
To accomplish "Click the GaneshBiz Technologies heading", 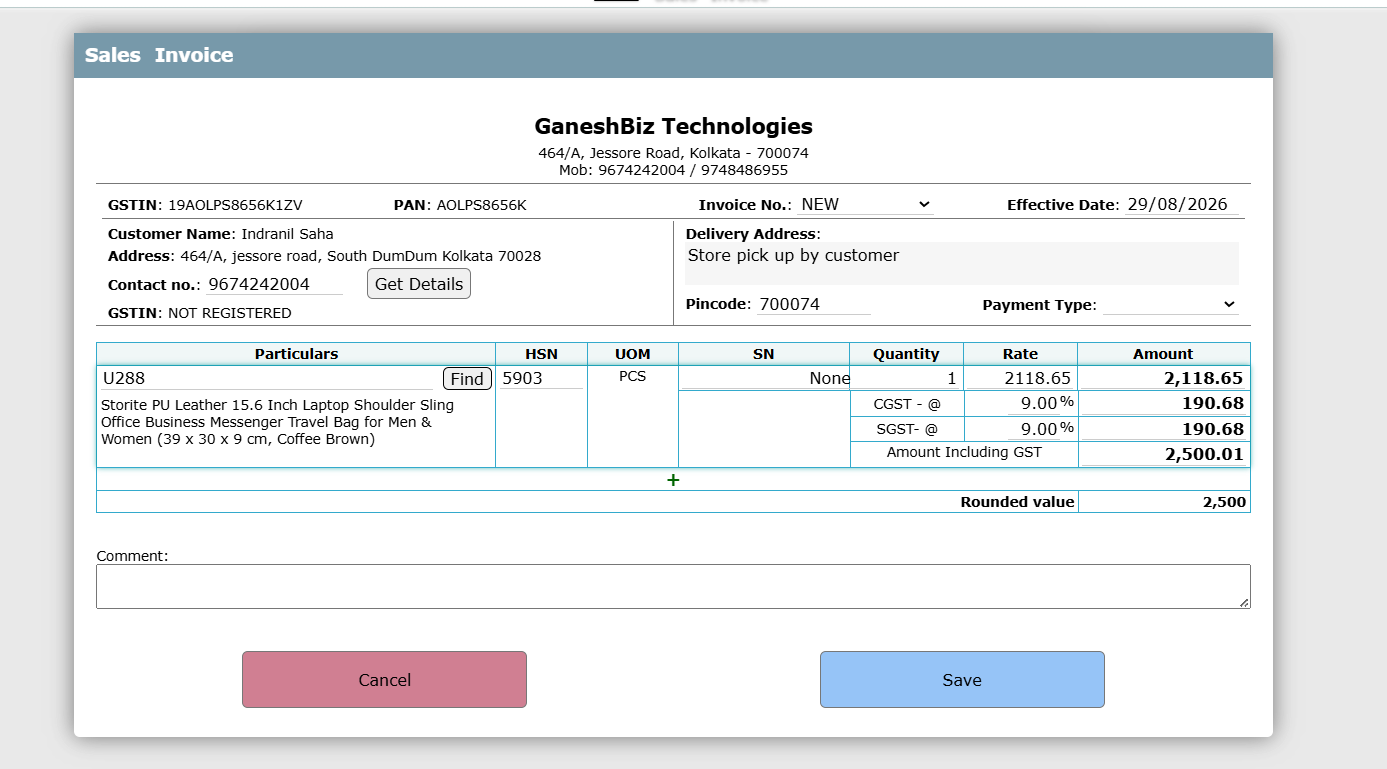I will [x=673, y=127].
